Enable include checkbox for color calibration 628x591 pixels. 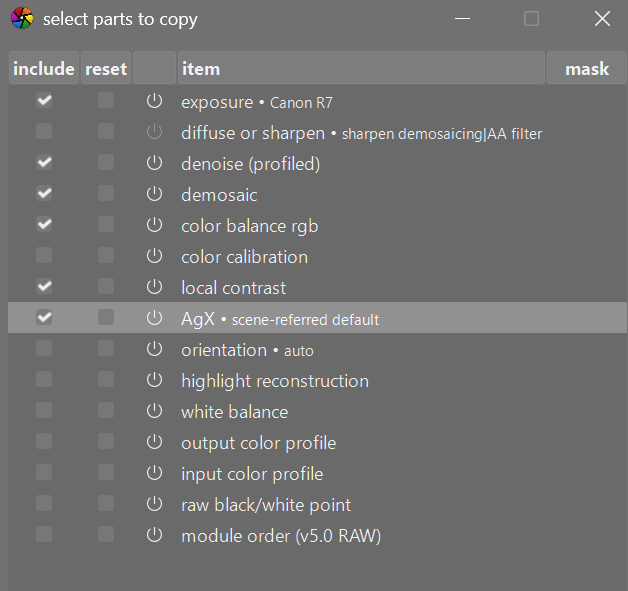pyautogui.click(x=44, y=256)
